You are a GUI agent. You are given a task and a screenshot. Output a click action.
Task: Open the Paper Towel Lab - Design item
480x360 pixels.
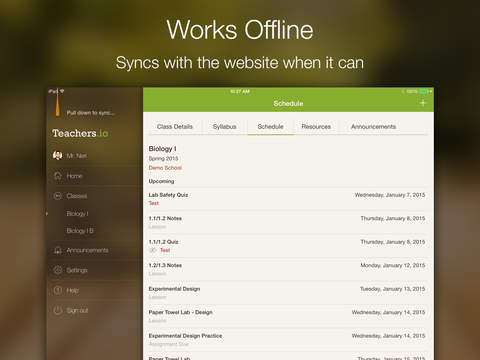(x=287, y=316)
